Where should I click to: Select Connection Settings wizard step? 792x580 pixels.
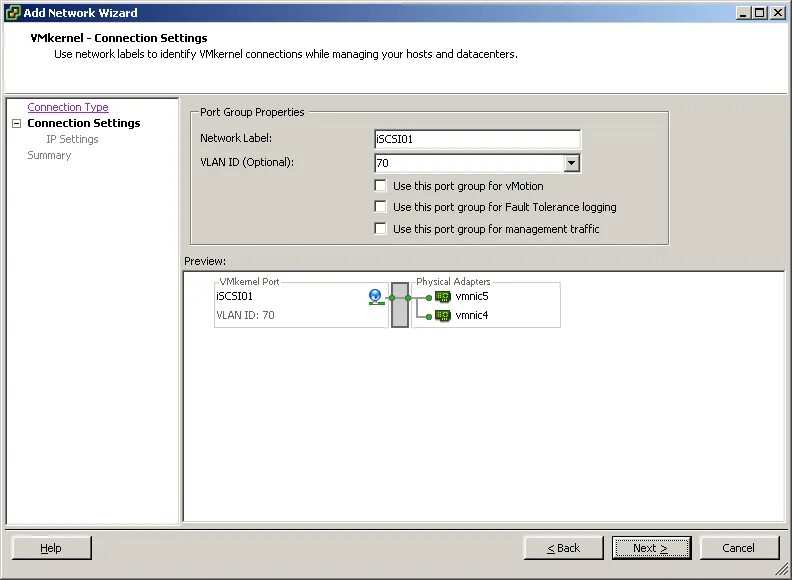[84, 123]
